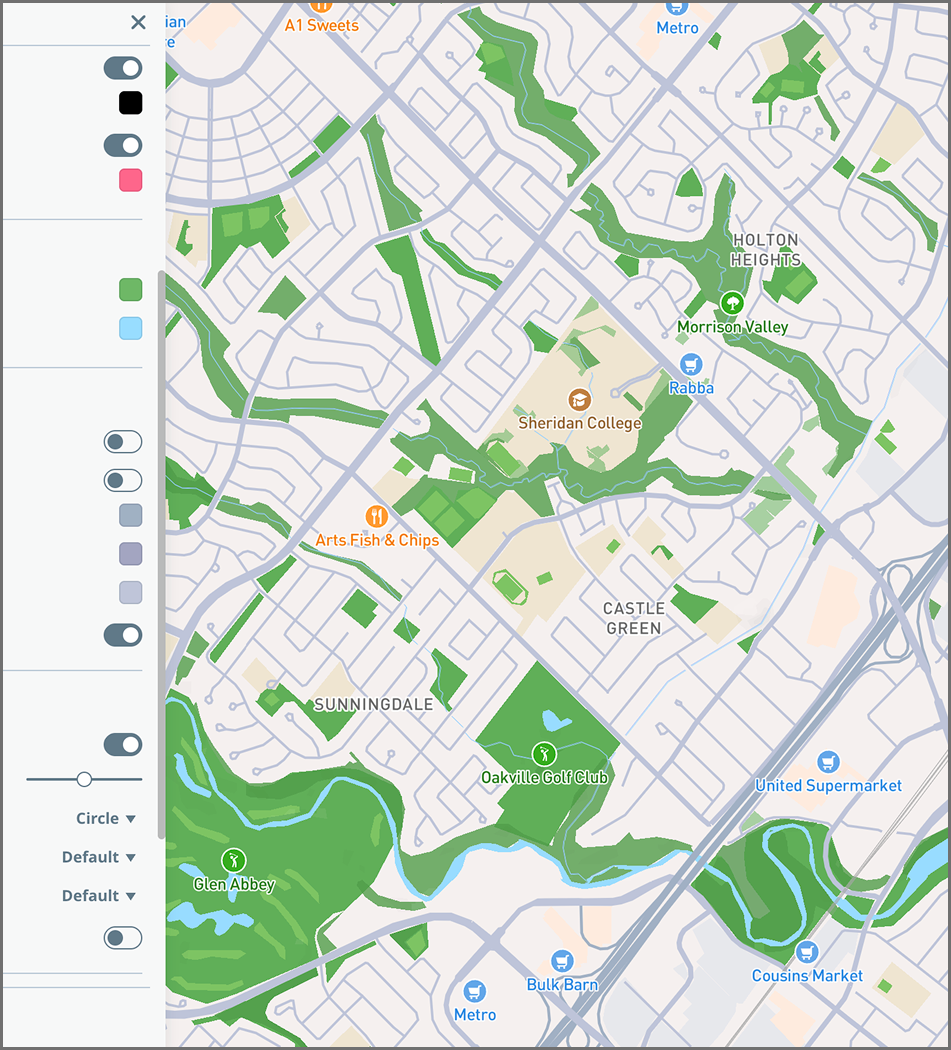The image size is (951, 1050).
Task: Enable the switch below the Default dropdowns
Action: pyautogui.click(x=123, y=938)
